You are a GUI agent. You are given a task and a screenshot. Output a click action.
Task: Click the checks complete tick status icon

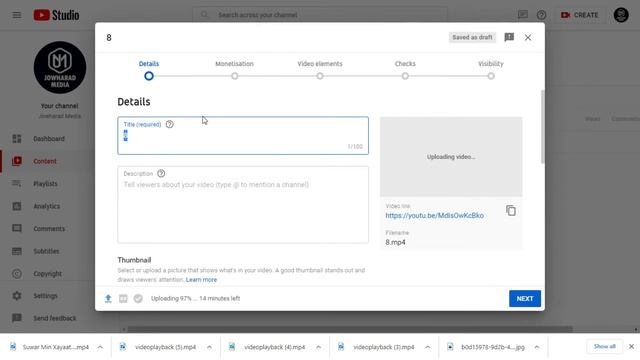[x=138, y=298]
